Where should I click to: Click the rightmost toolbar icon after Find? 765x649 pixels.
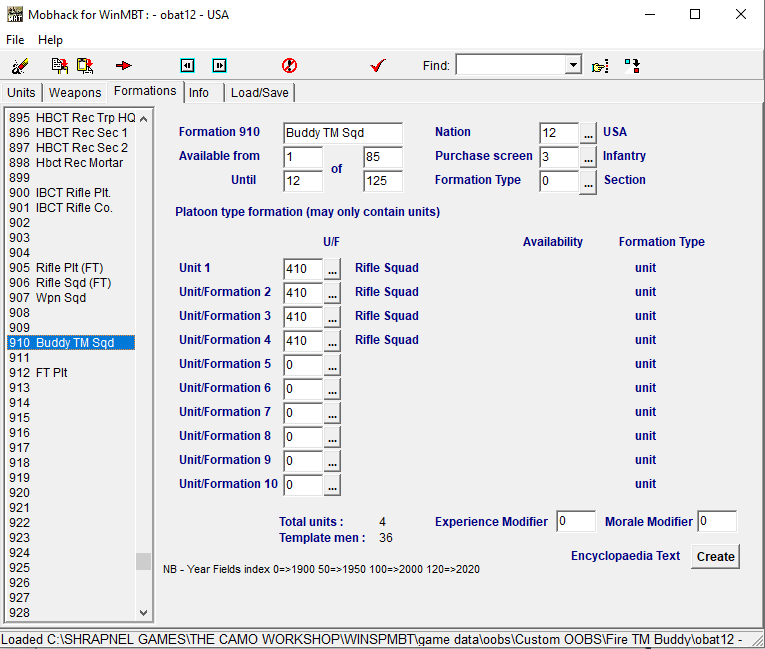point(632,66)
